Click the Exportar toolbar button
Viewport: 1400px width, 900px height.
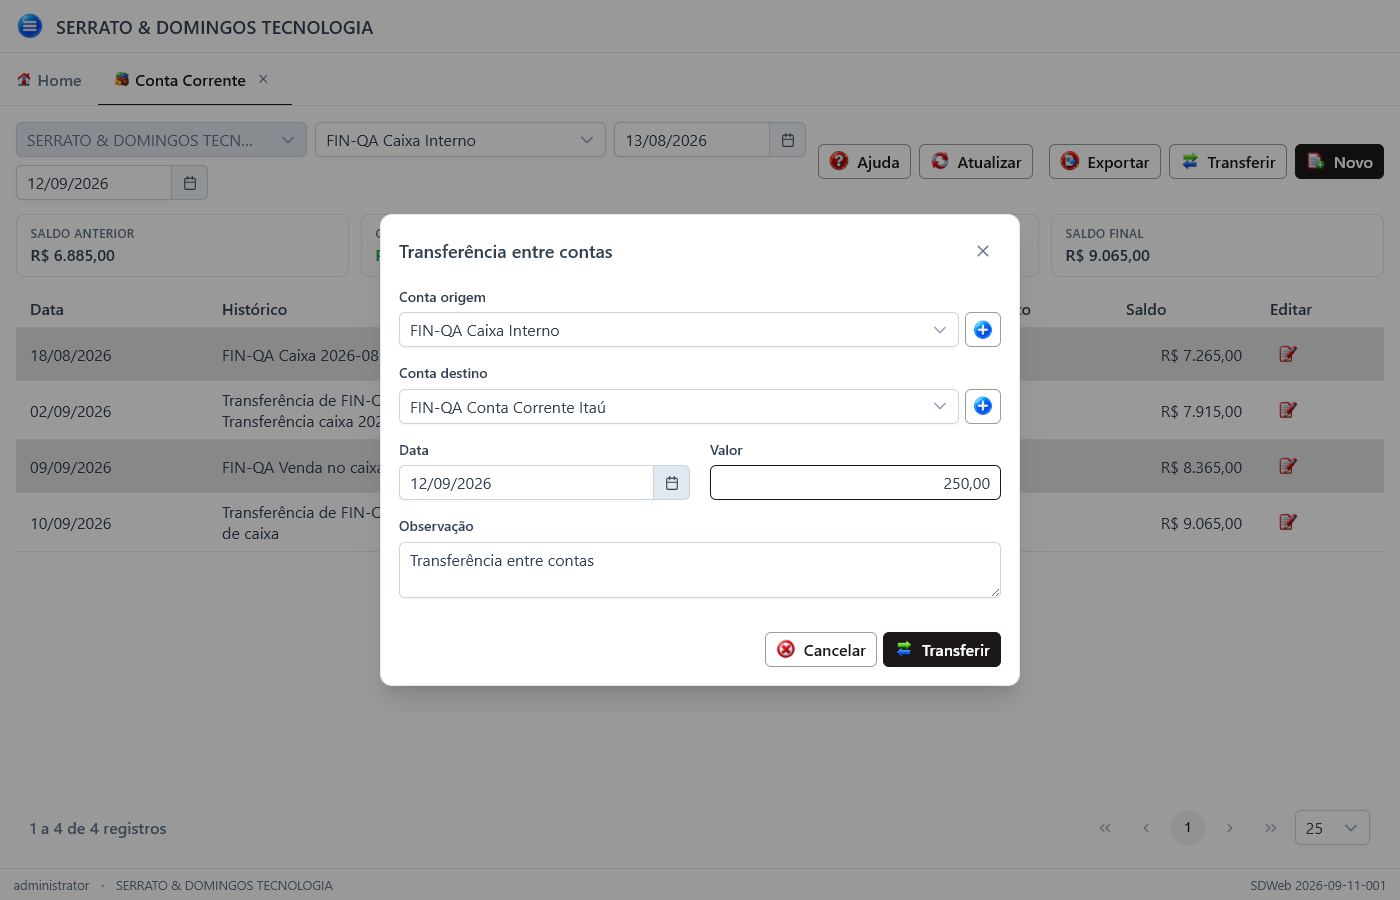coord(1105,162)
